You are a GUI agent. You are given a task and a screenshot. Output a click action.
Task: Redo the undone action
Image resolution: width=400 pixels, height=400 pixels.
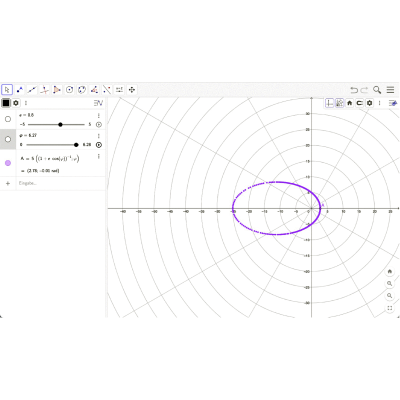tap(364, 90)
